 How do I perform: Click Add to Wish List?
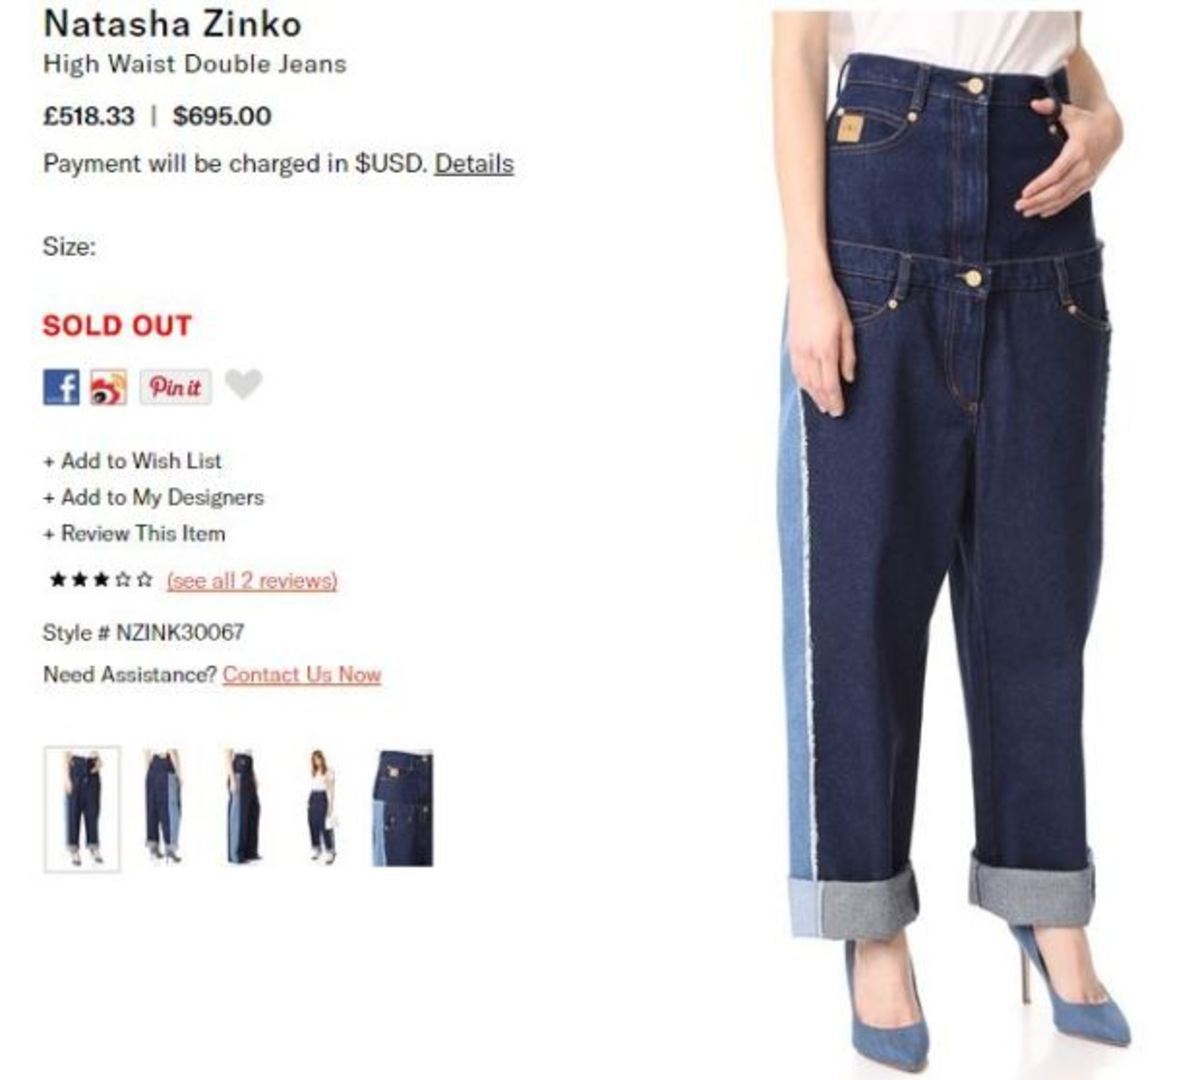click(x=132, y=461)
